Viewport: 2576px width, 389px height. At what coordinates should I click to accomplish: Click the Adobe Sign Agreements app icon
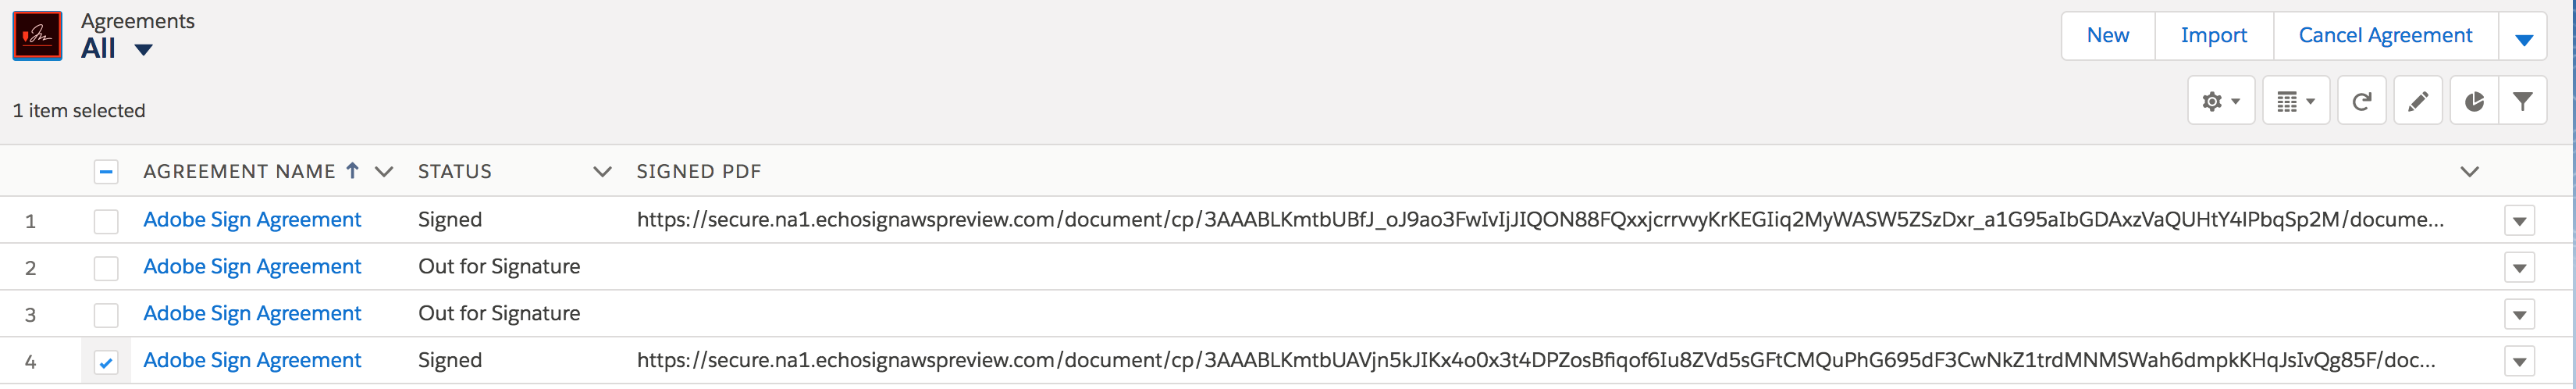pos(37,36)
